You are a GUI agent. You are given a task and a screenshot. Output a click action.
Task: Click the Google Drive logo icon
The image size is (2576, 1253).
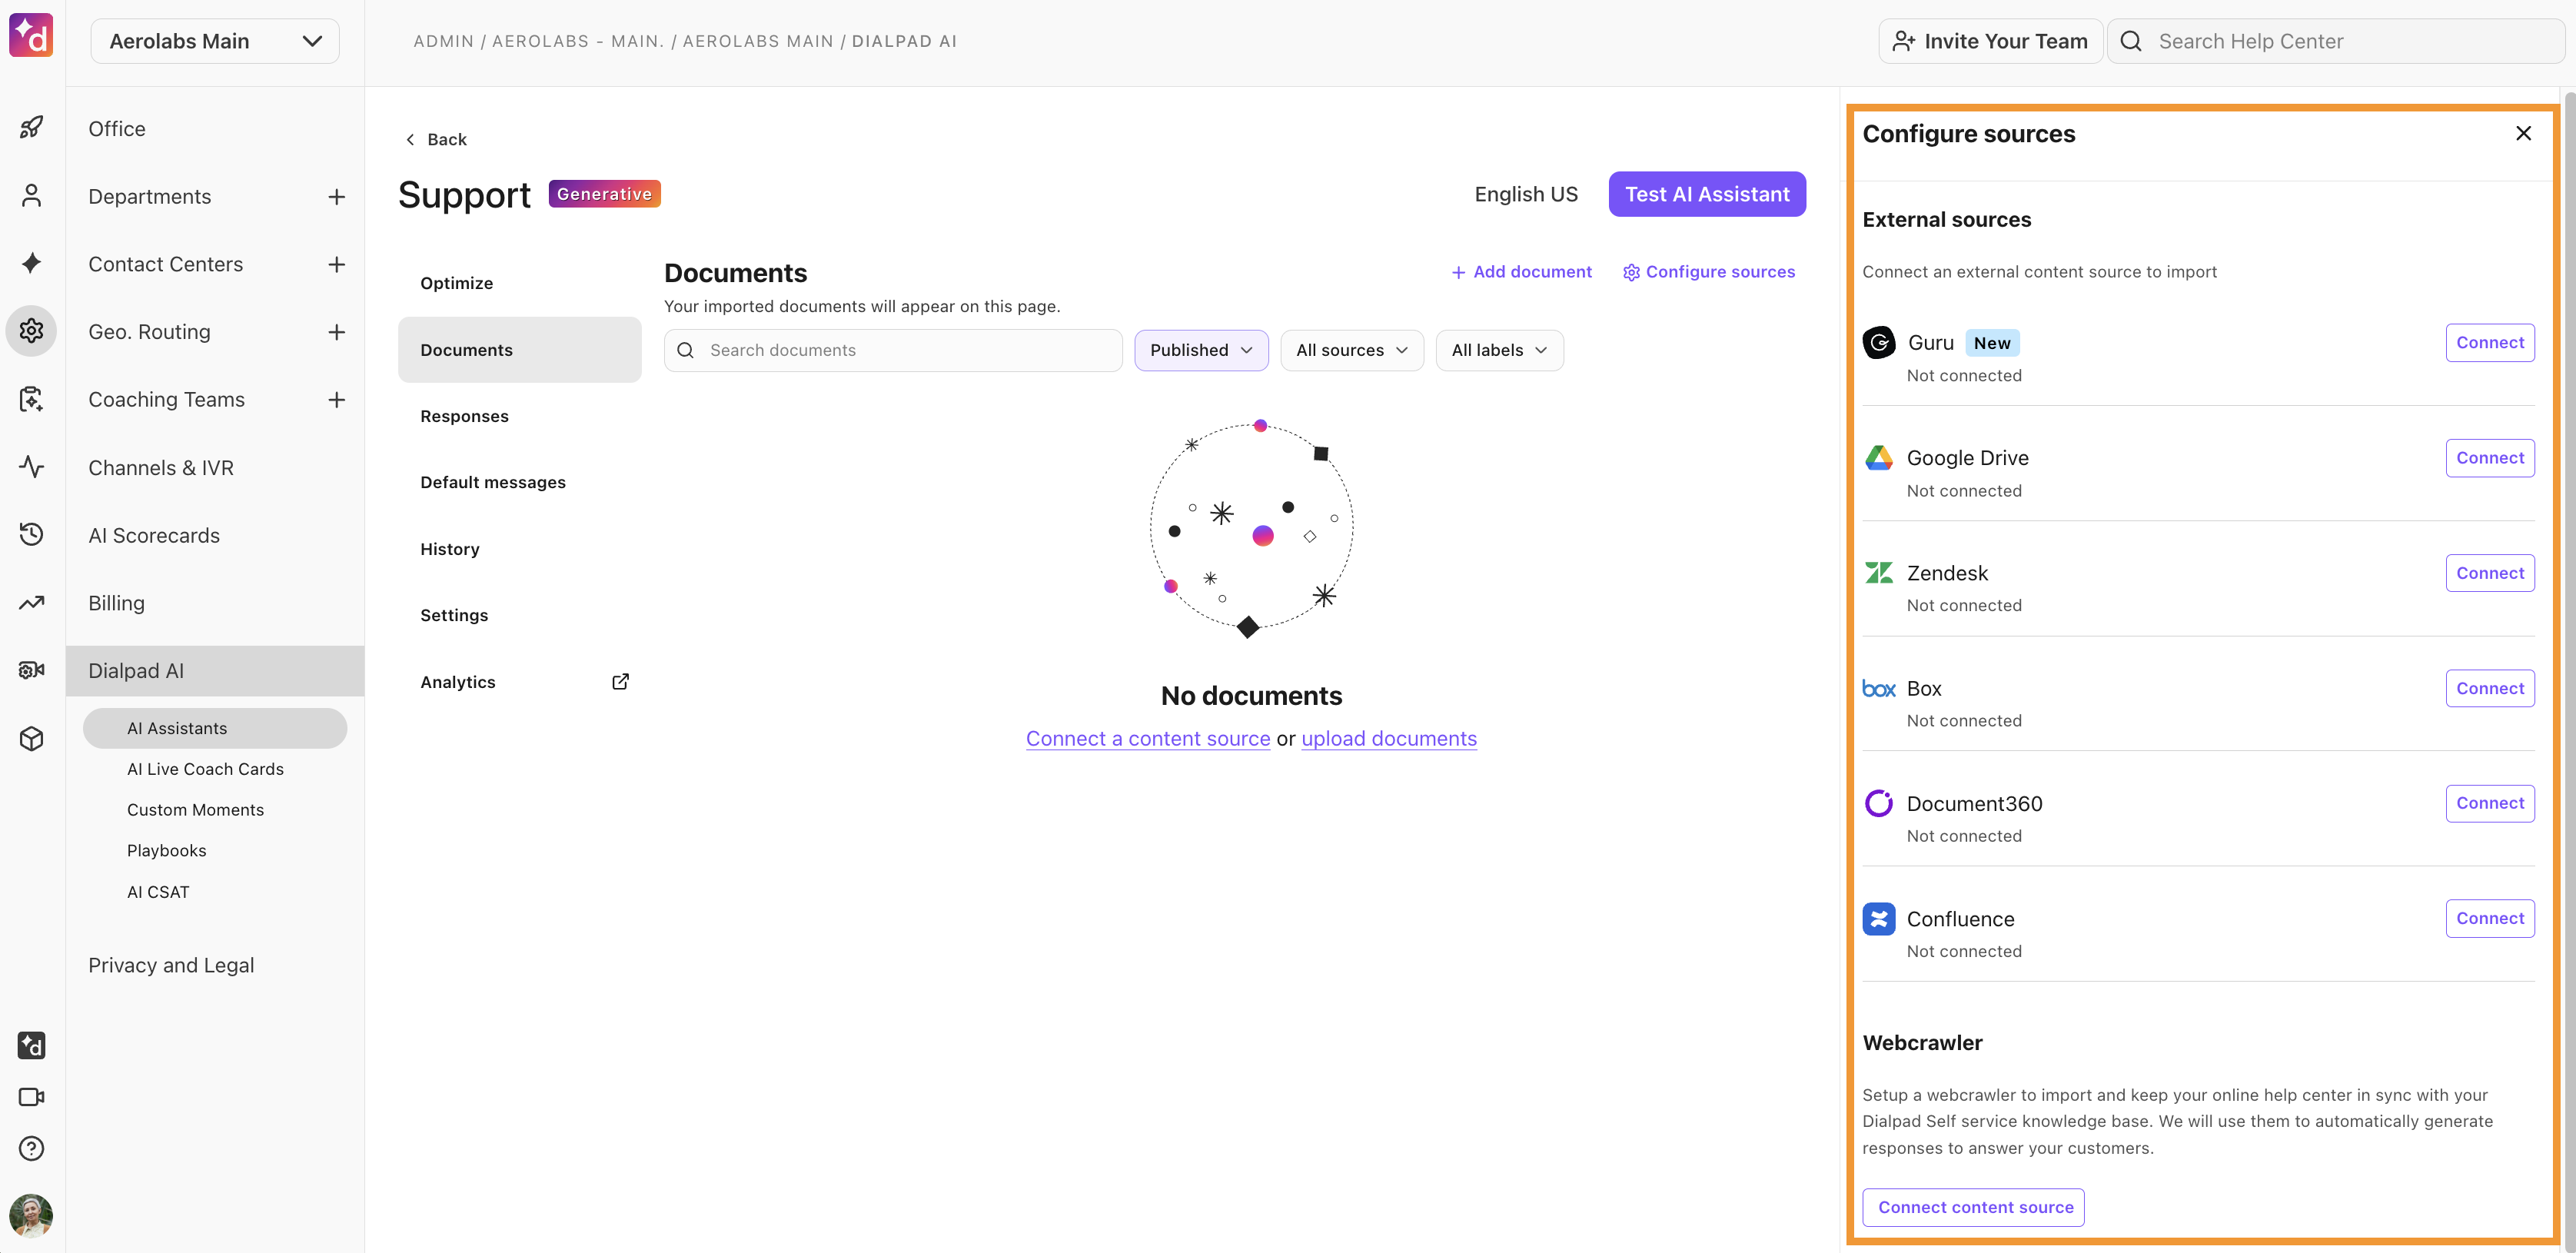pos(1879,458)
